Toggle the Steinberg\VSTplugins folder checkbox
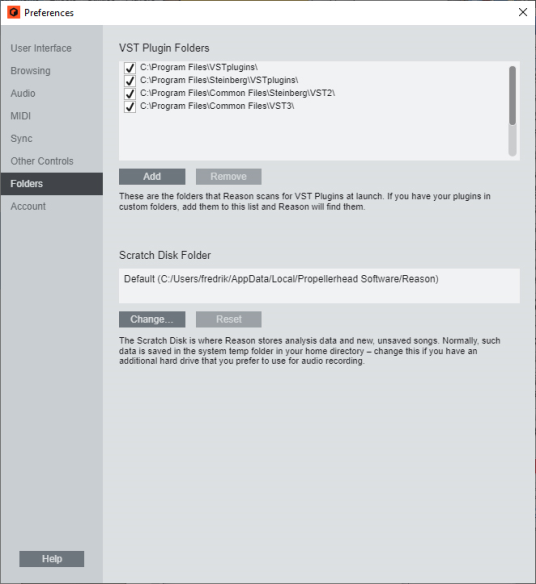The width and height of the screenshot is (536, 584). click(130, 80)
